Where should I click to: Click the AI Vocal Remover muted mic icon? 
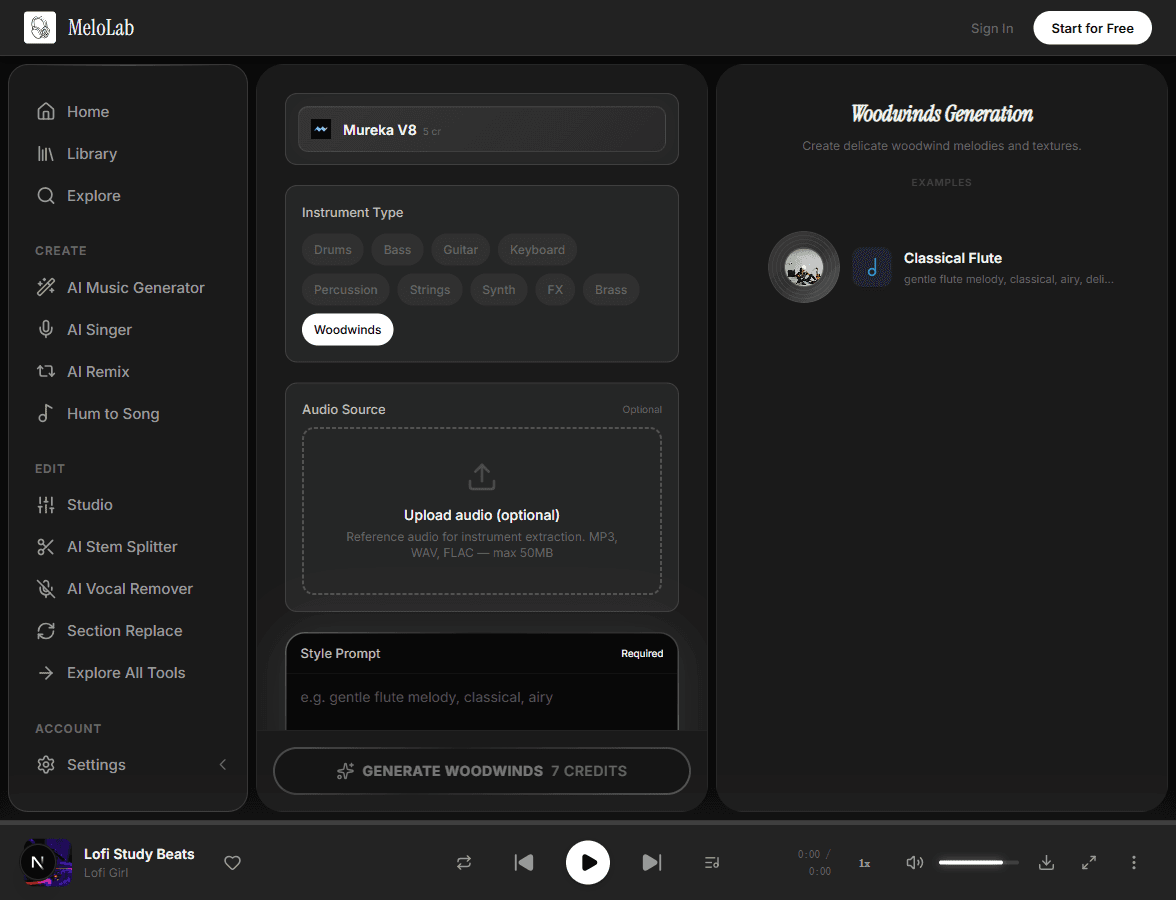tap(46, 589)
